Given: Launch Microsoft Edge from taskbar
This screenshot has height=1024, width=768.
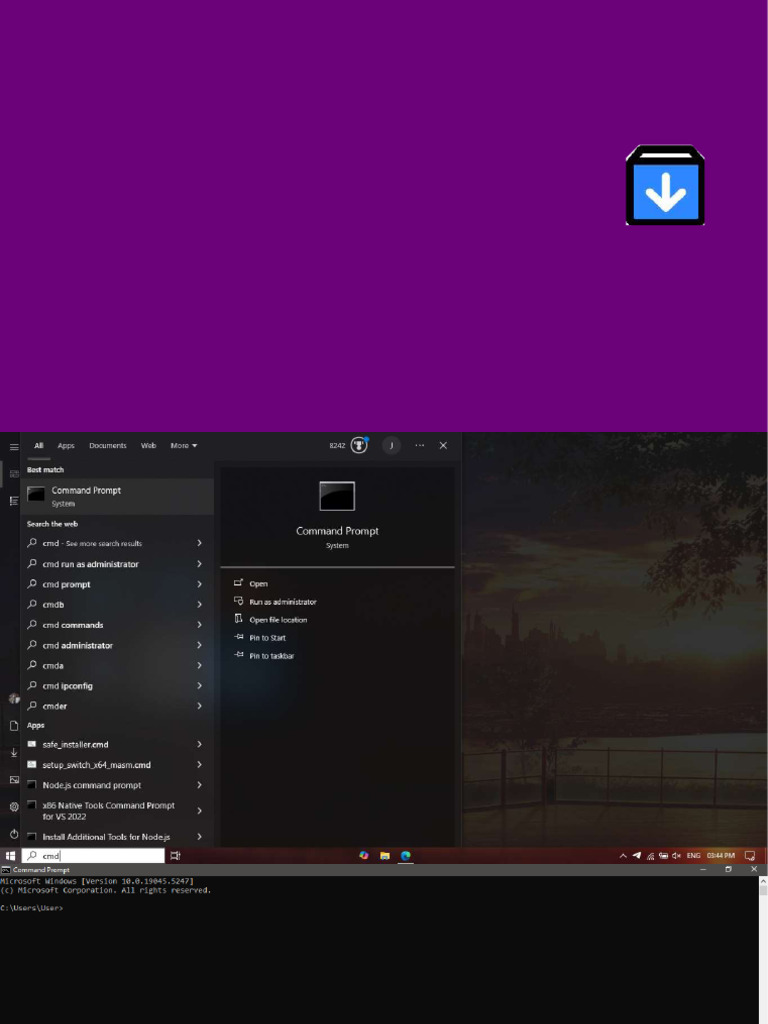Looking at the screenshot, I should [406, 856].
